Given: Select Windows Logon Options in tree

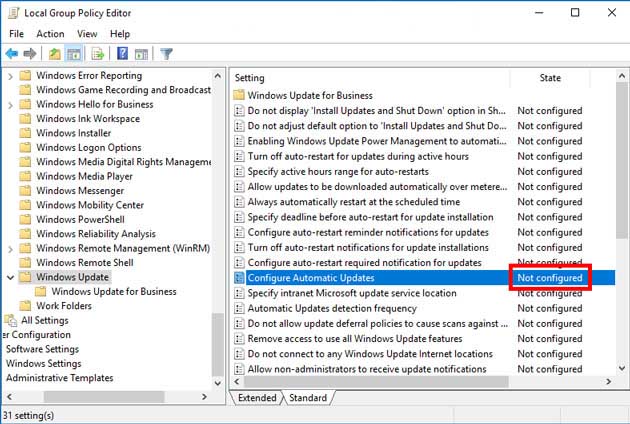Looking at the screenshot, I should [89, 147].
